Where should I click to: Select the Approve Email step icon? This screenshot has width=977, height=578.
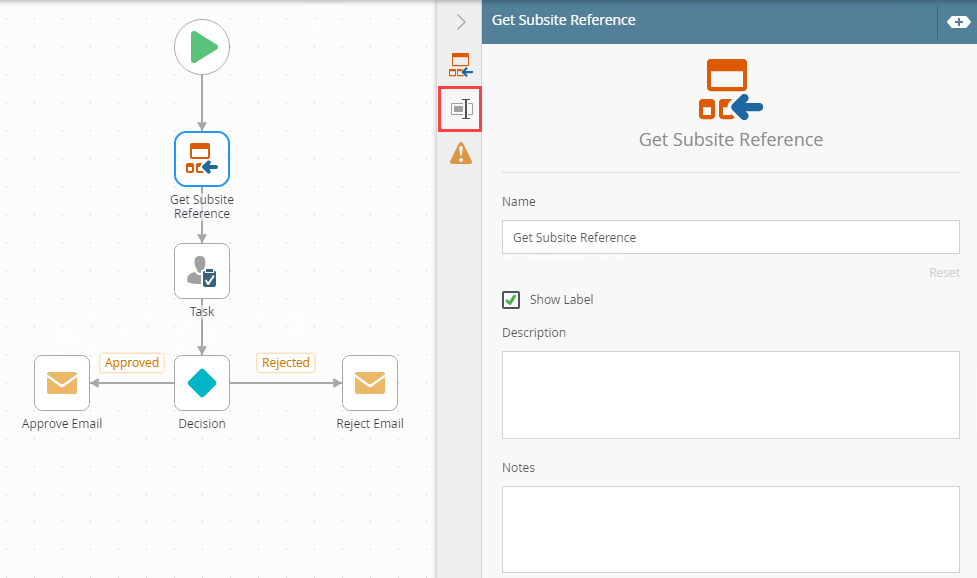click(x=62, y=383)
